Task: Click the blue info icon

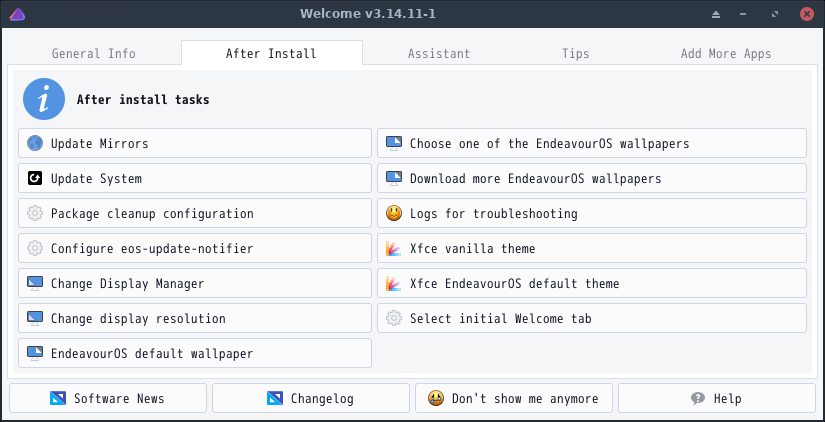Action: 44,99
